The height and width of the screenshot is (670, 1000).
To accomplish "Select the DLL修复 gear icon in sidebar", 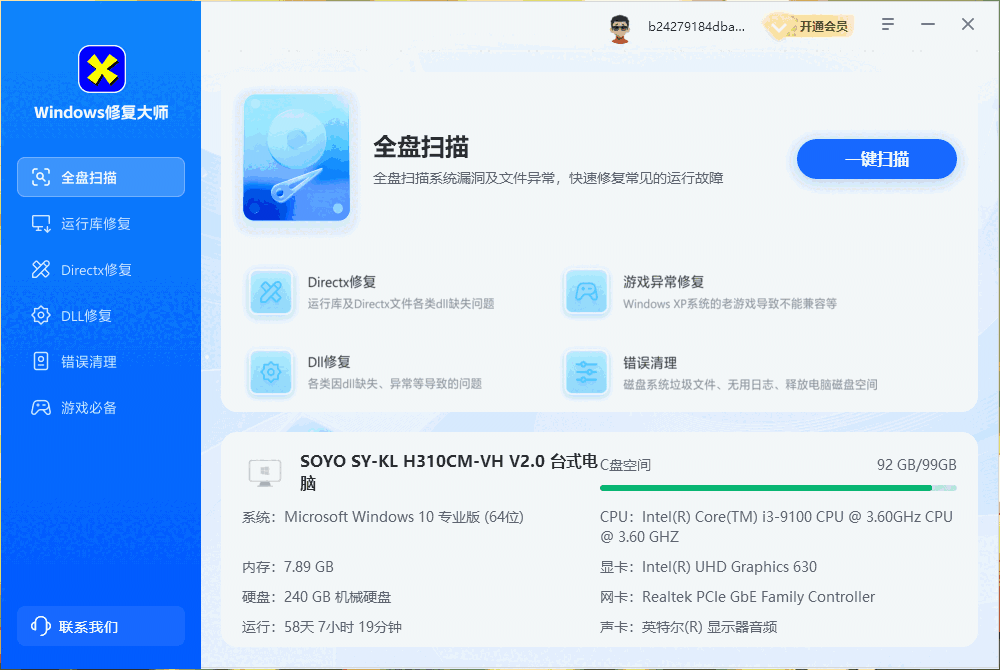I will pos(40,315).
